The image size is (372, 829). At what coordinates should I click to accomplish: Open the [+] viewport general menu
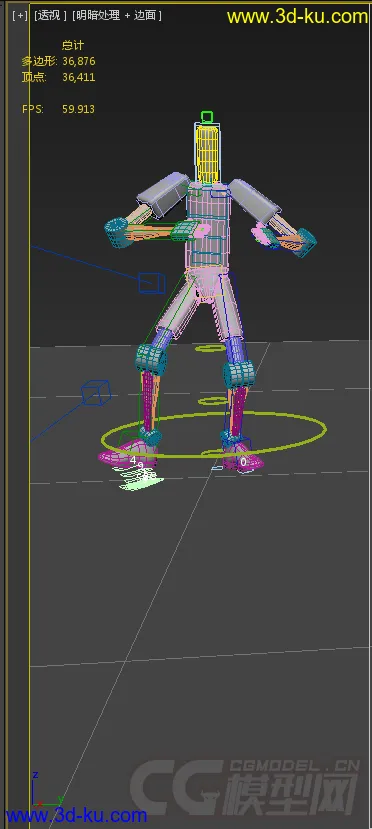pos(21,15)
